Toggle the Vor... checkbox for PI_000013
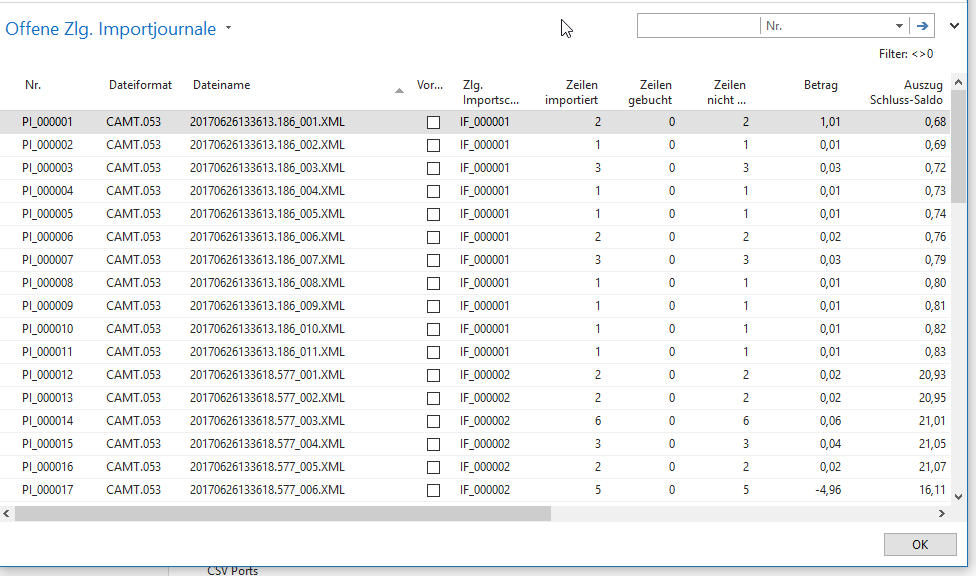The width and height of the screenshot is (976, 576). (x=433, y=399)
